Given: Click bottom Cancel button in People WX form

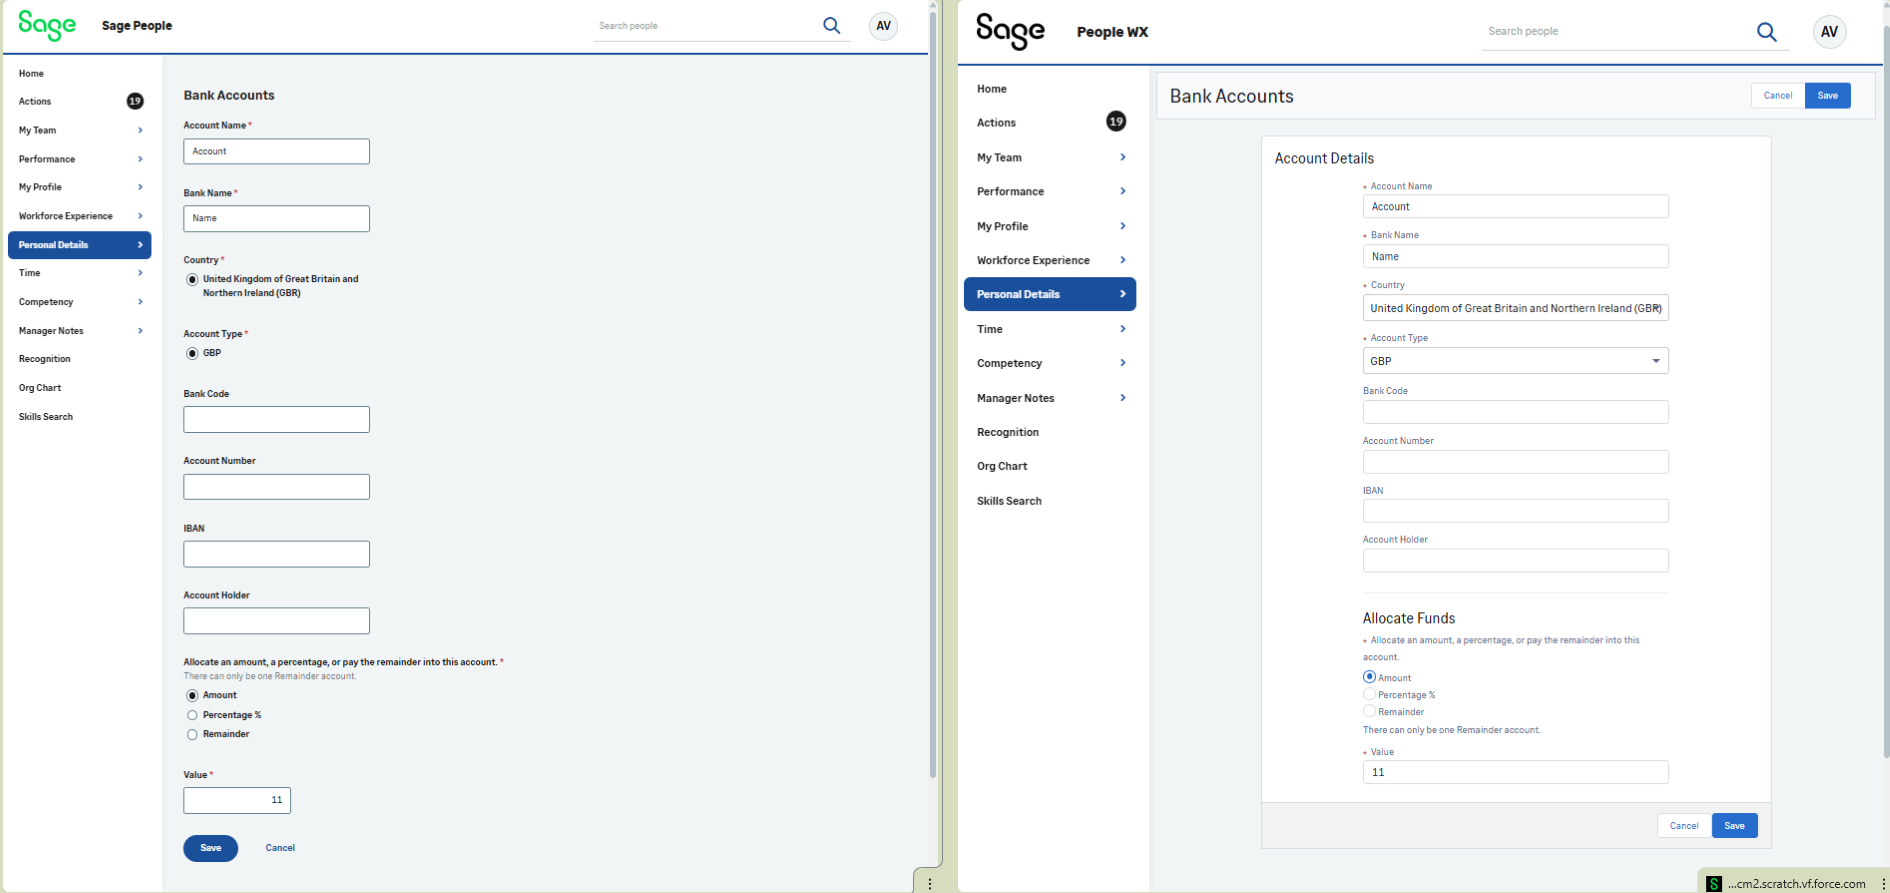Looking at the screenshot, I should [1684, 826].
